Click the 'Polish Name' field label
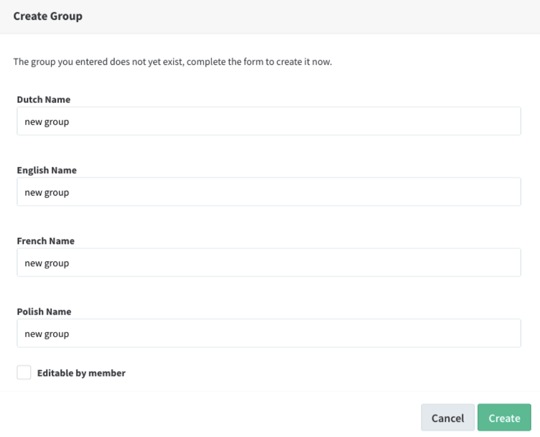 click(x=44, y=311)
